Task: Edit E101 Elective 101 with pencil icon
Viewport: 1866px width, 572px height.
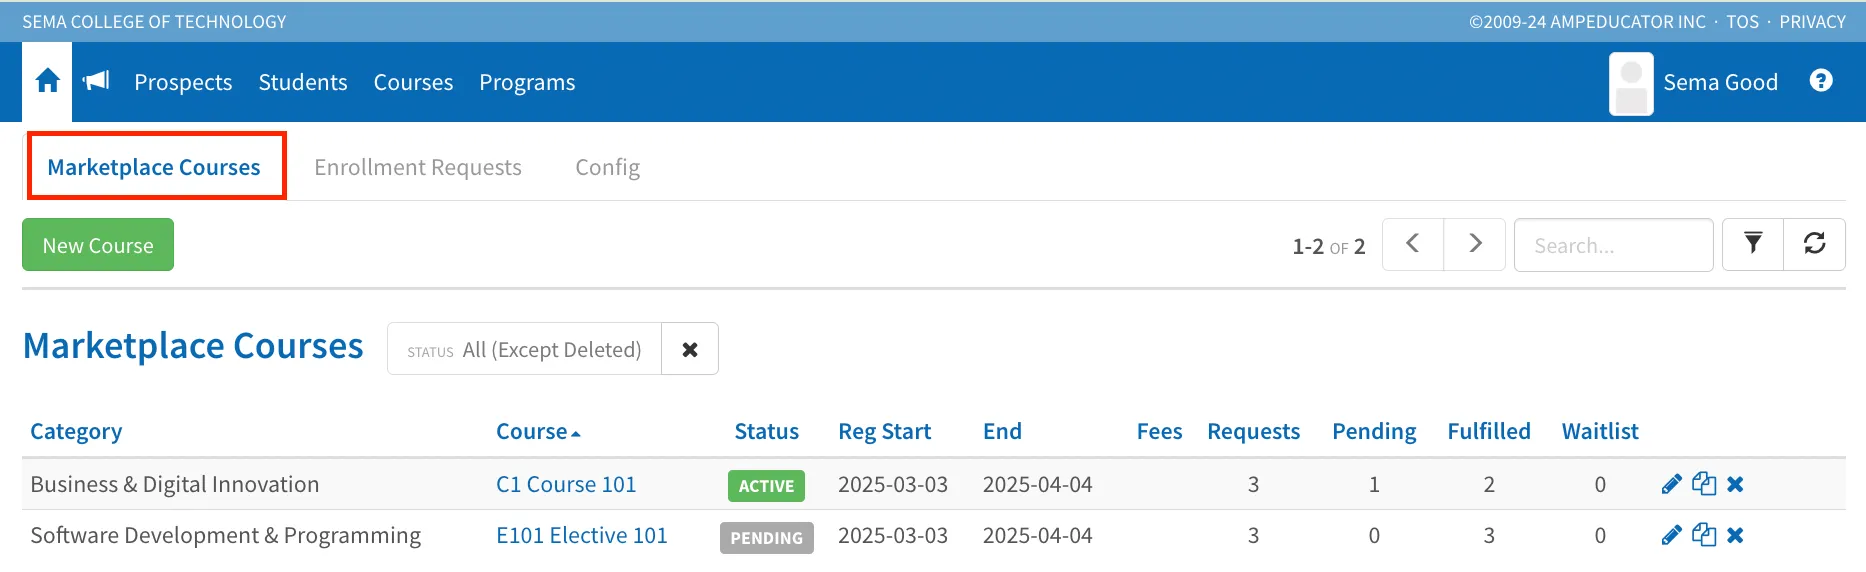Action: pos(1671,535)
